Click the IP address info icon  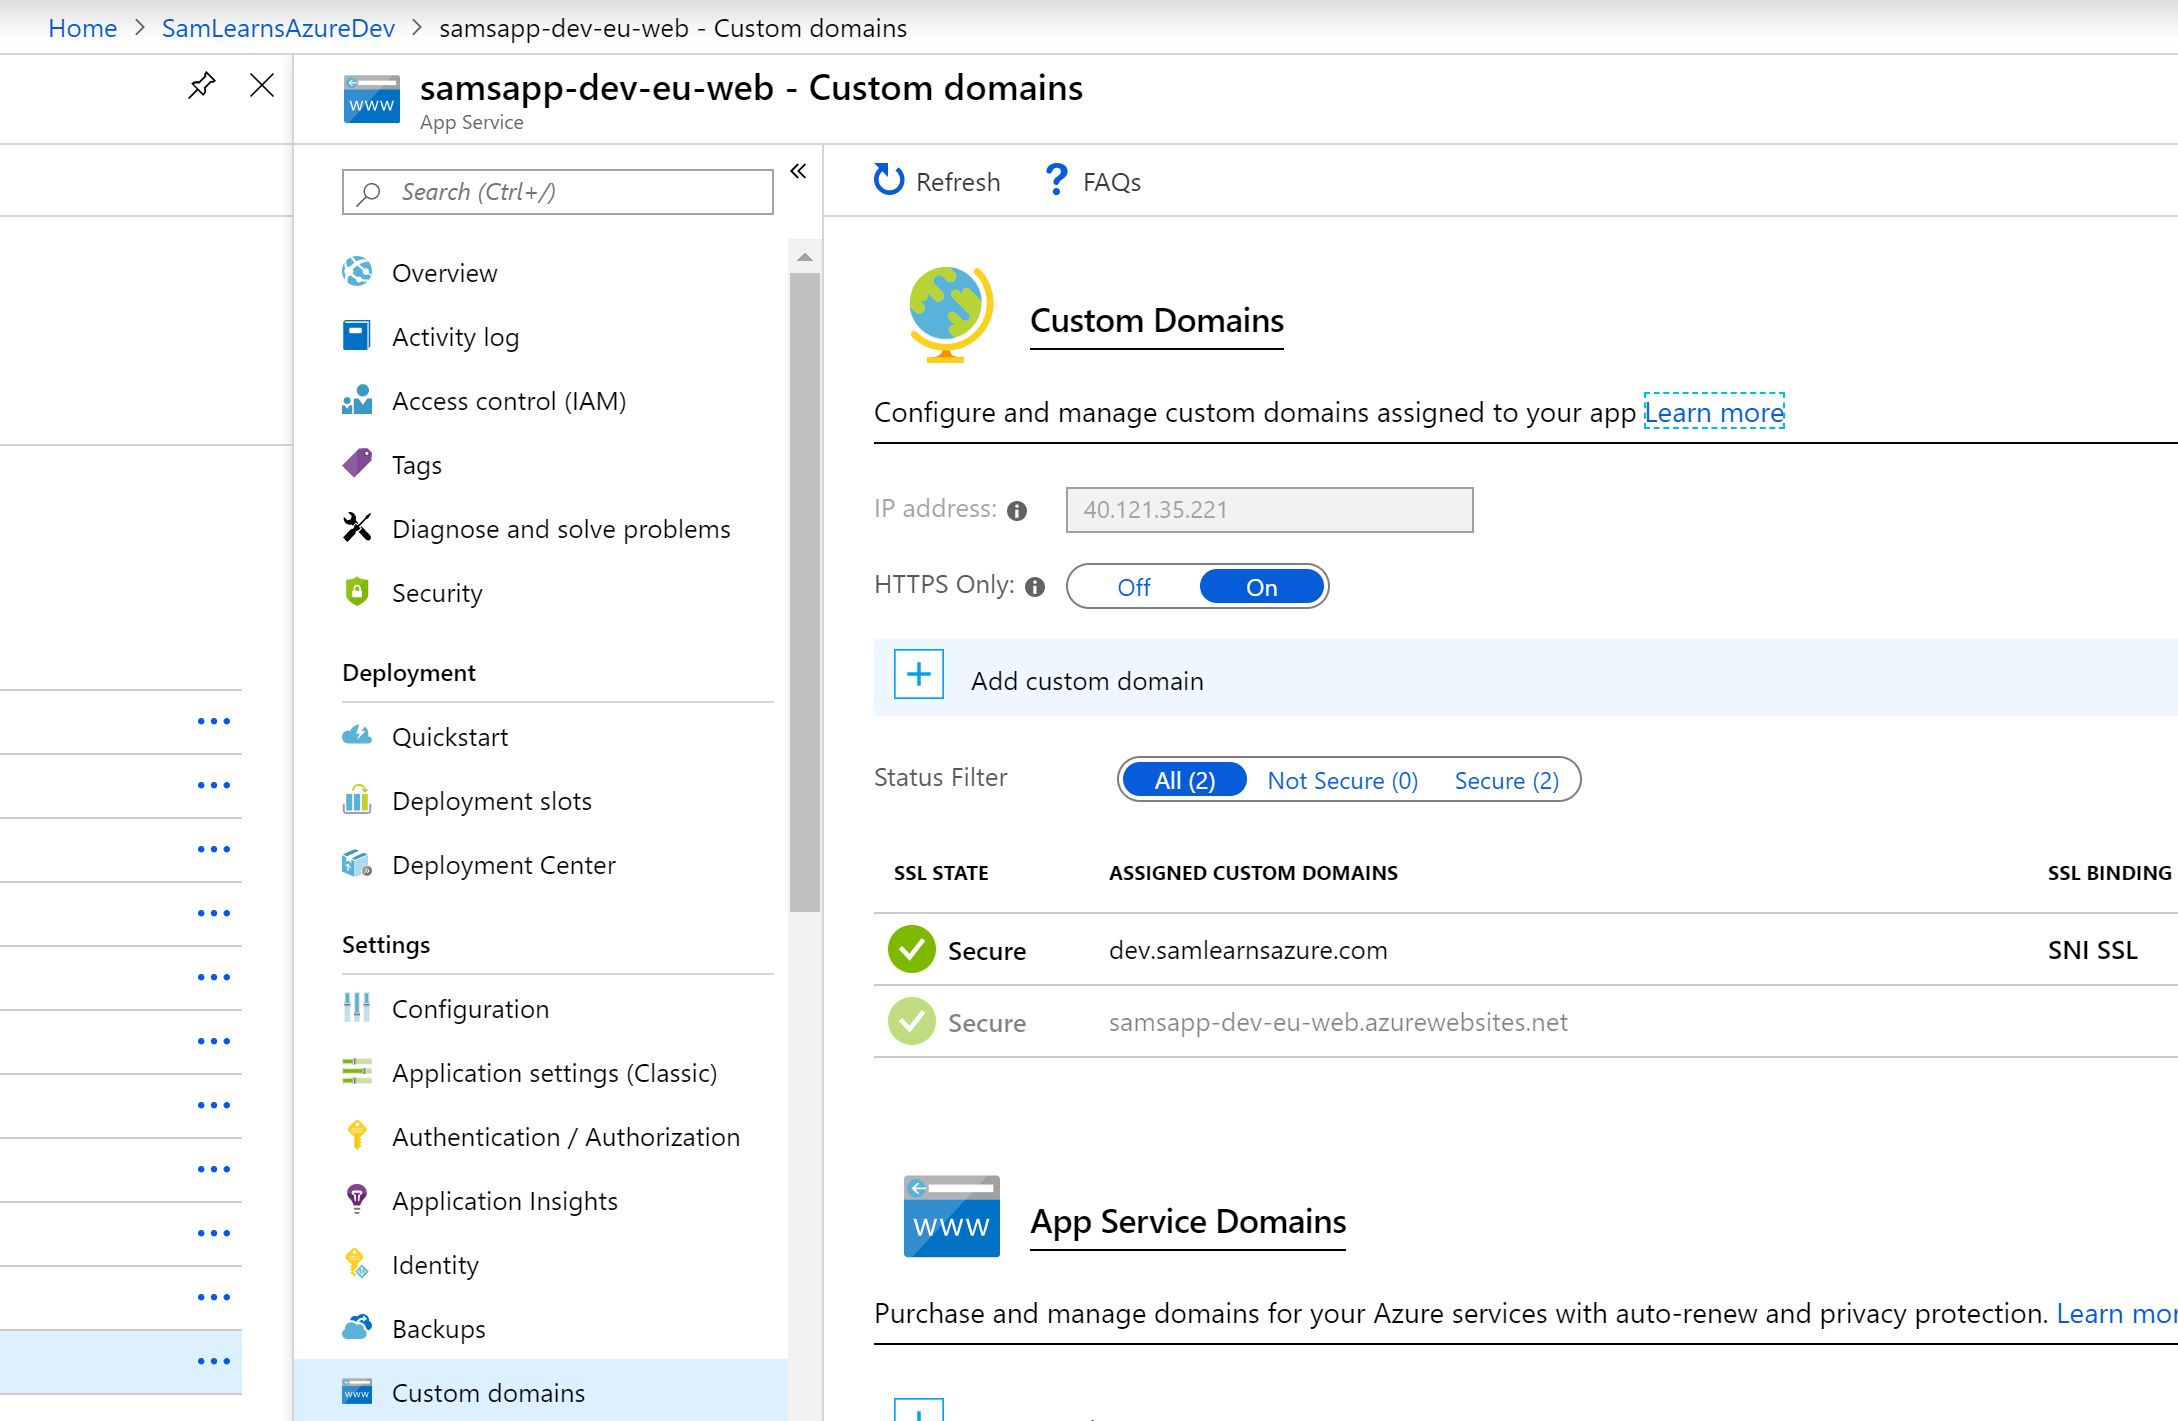1017,511
